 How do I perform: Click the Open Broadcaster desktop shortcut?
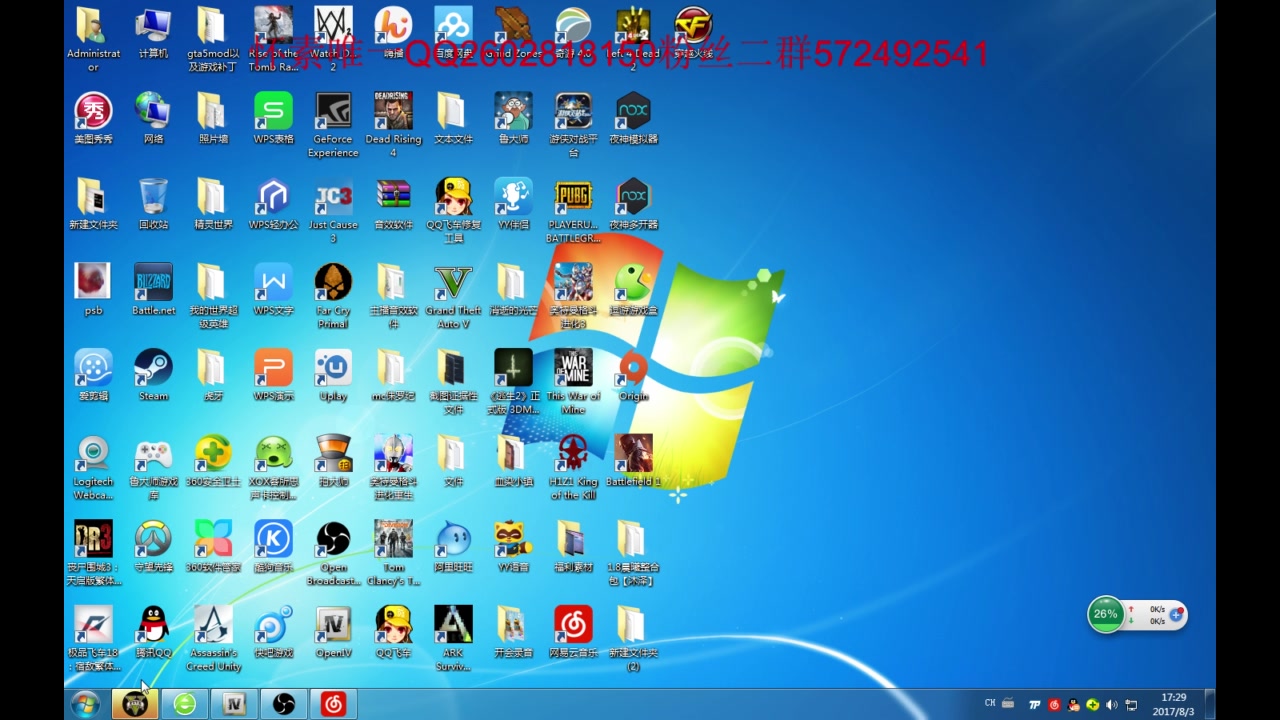point(333,553)
